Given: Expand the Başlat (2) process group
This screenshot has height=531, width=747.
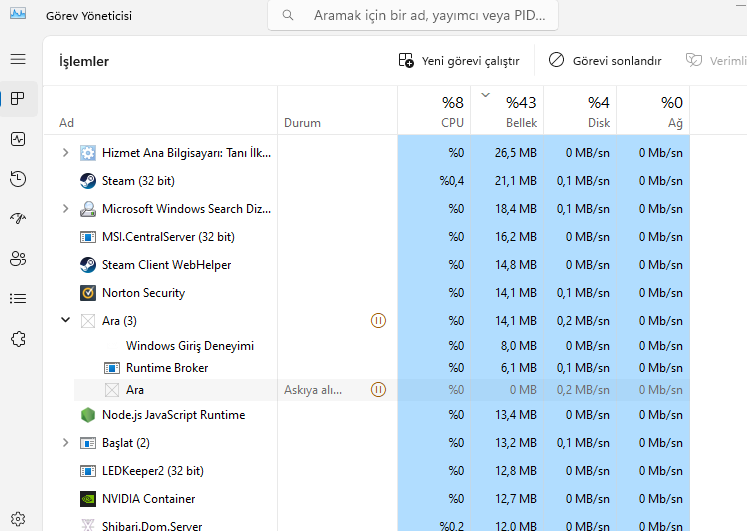Looking at the screenshot, I should click(x=66, y=443).
